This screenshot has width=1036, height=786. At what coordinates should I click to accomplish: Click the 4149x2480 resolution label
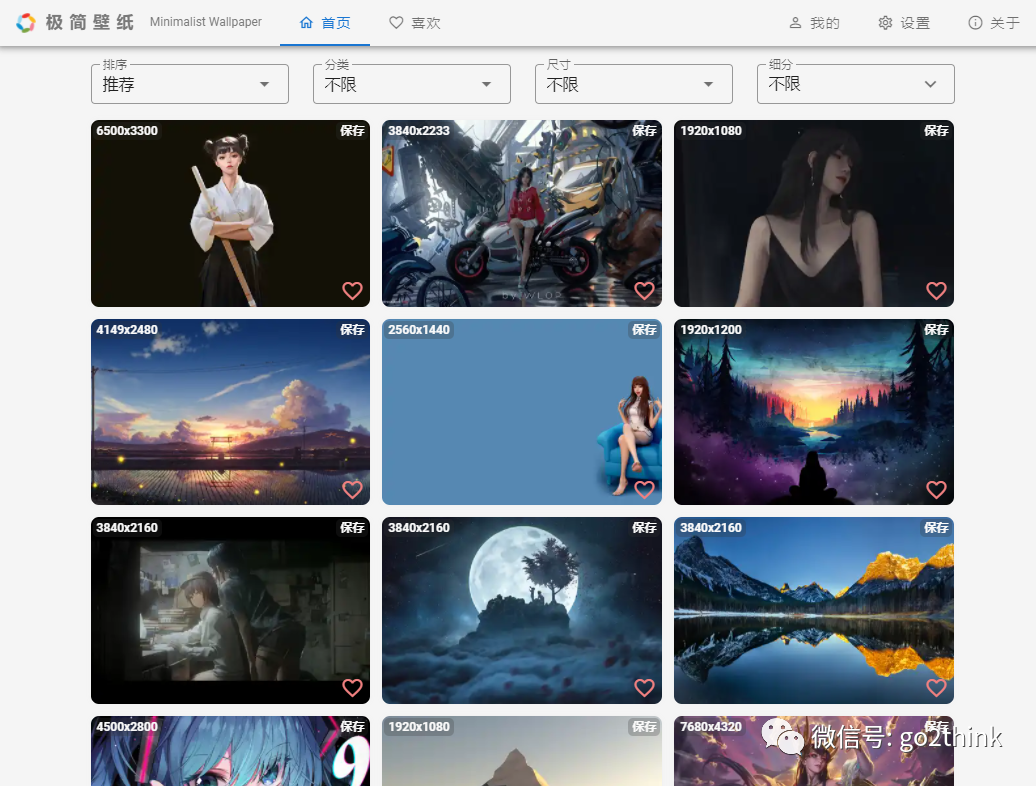[x=127, y=330]
